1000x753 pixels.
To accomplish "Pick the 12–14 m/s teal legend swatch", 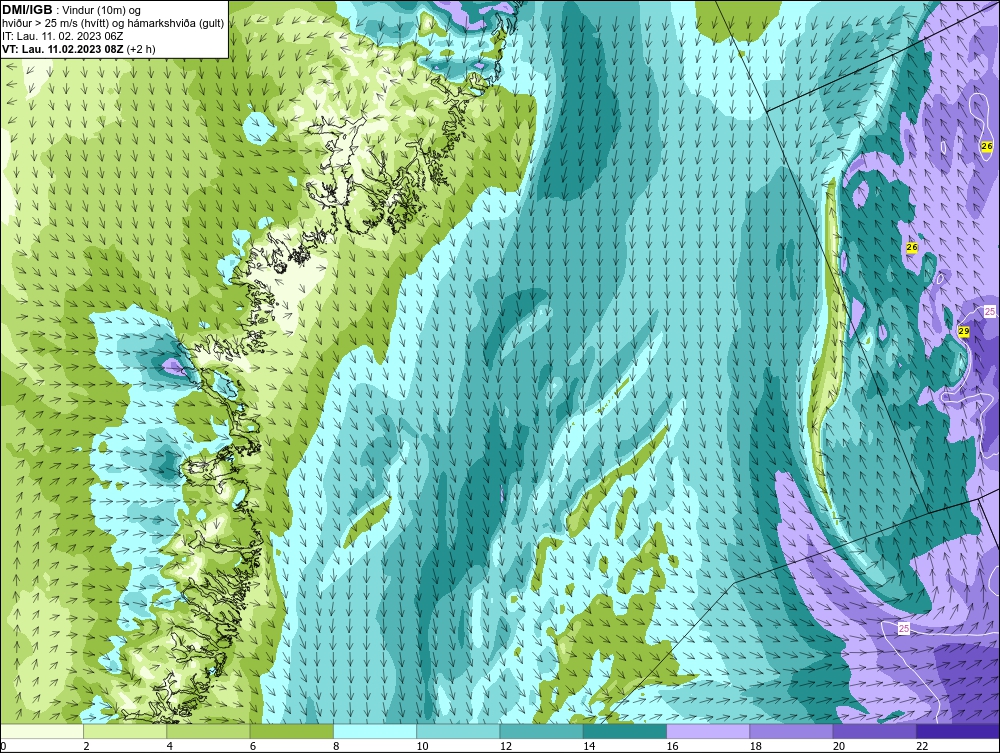I will (541, 731).
